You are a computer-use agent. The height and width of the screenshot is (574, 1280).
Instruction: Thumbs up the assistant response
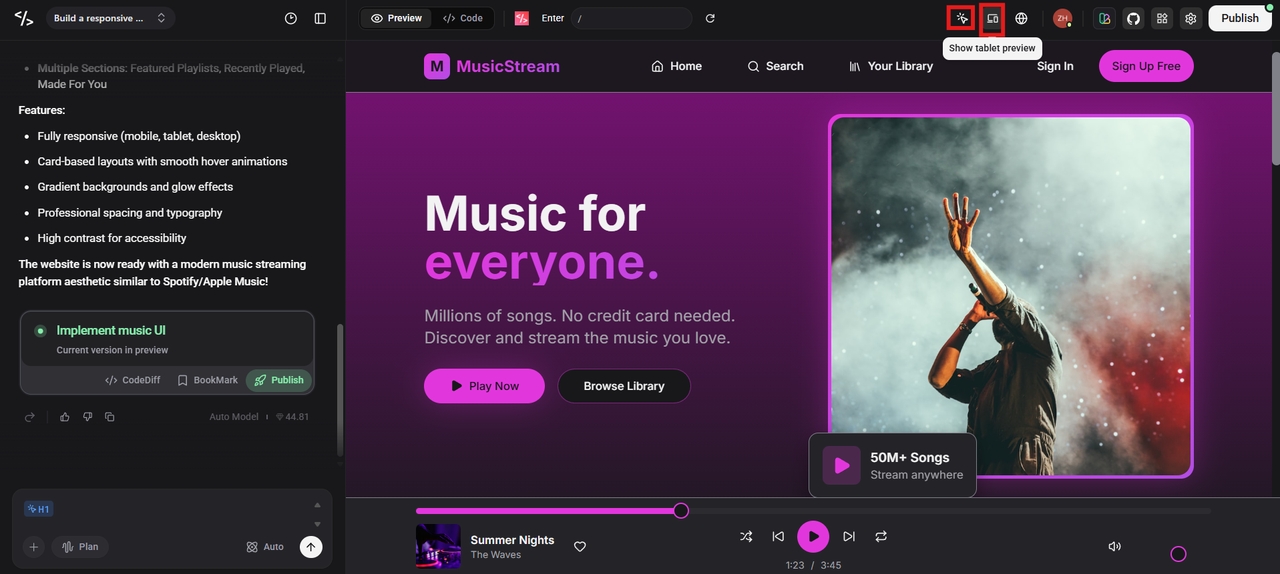coord(65,417)
